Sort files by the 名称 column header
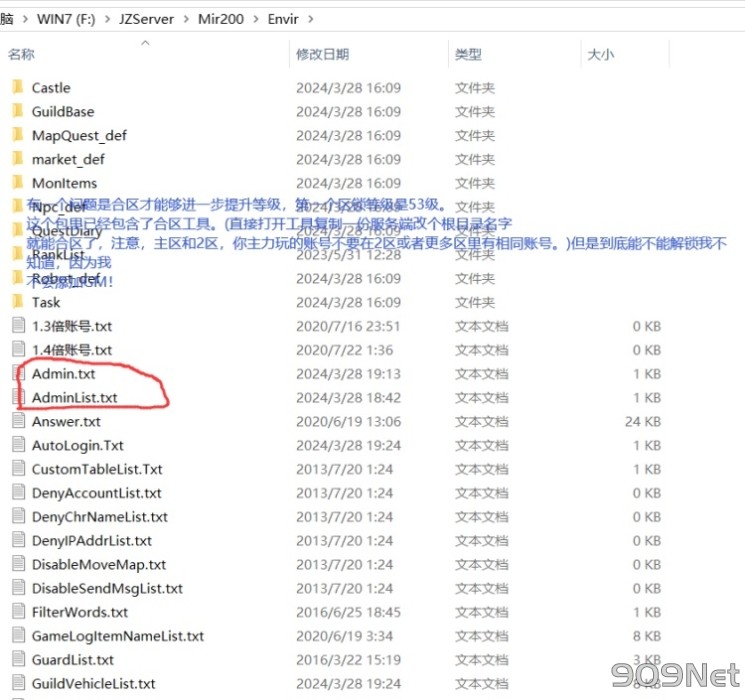 (22, 55)
